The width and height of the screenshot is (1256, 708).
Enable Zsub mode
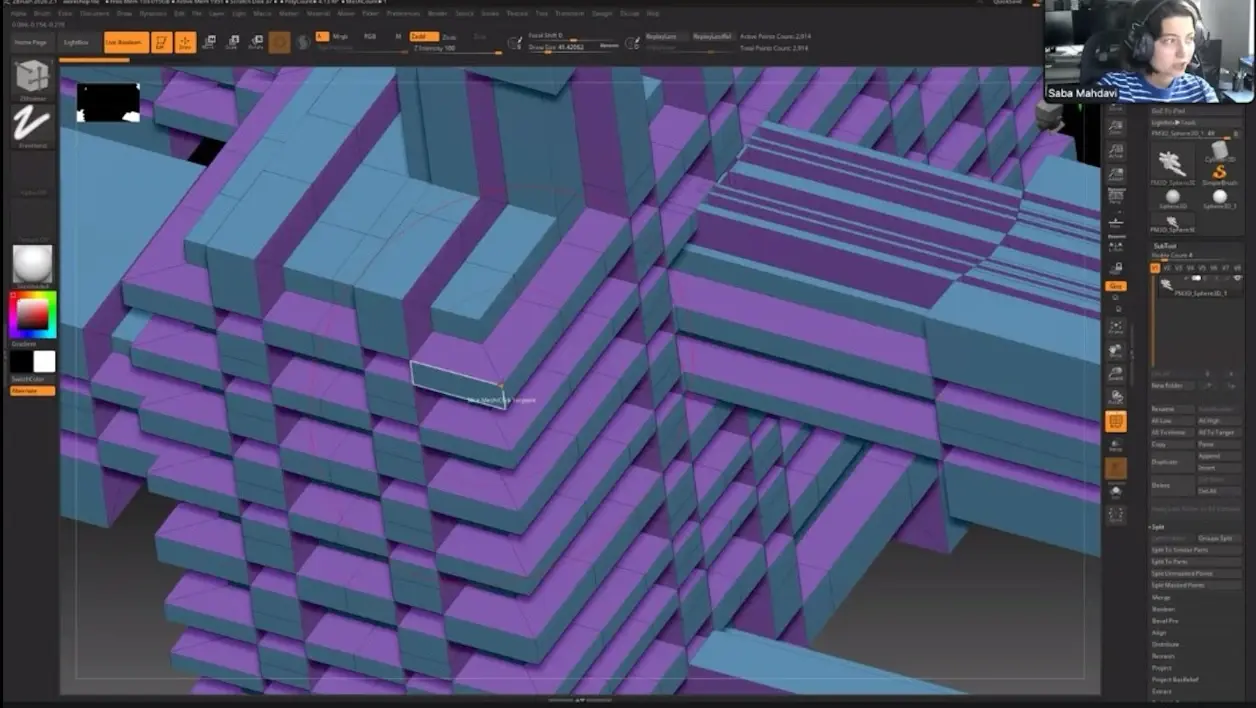coord(450,36)
